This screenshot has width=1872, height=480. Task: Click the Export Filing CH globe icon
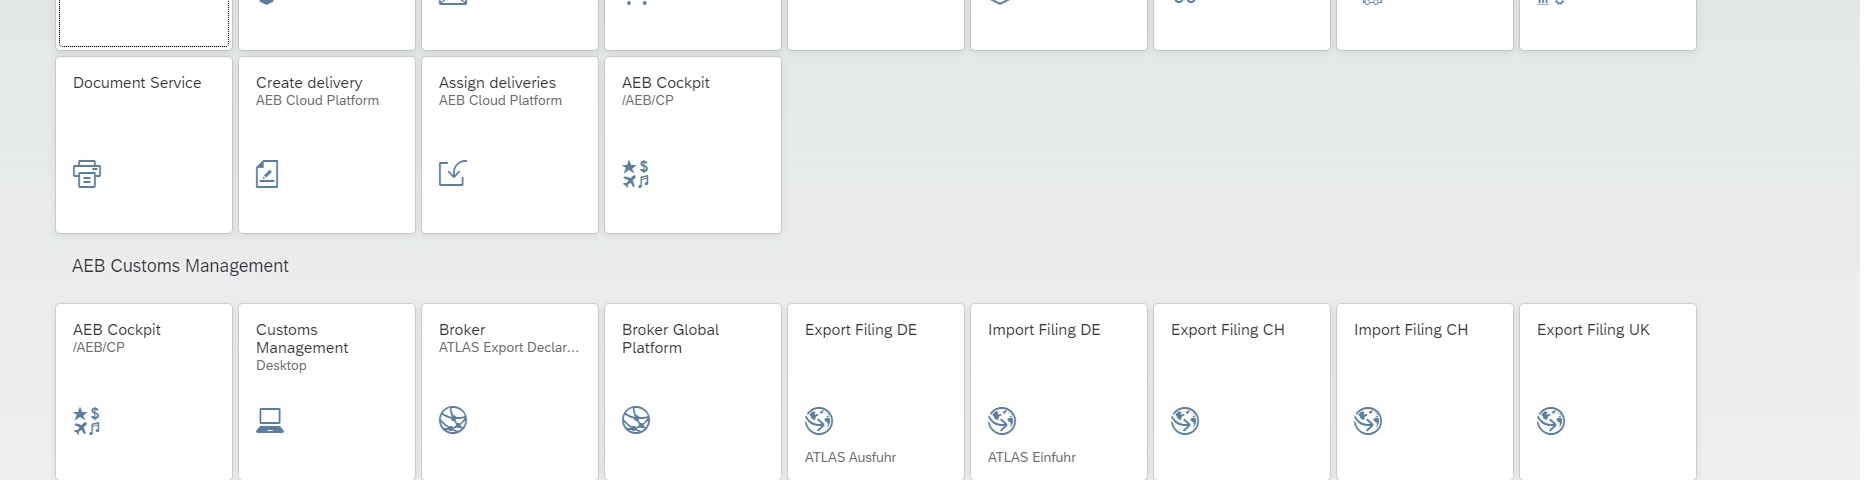(x=1185, y=421)
